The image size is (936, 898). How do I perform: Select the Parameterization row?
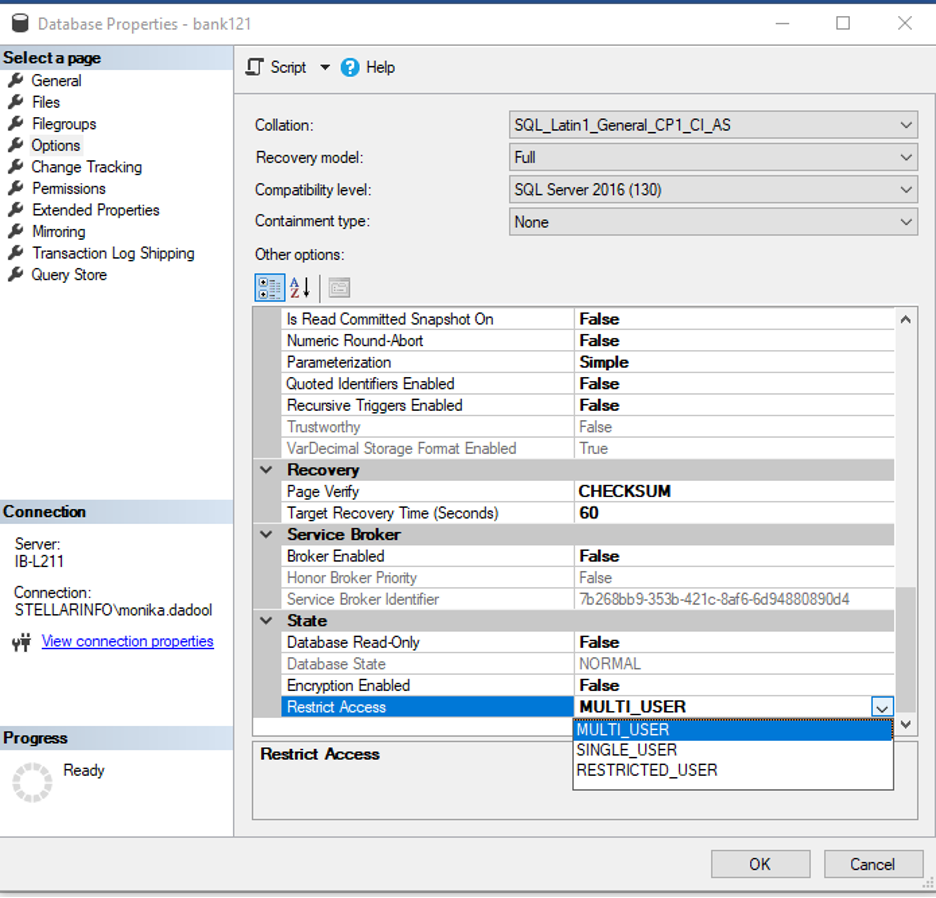coord(587,362)
